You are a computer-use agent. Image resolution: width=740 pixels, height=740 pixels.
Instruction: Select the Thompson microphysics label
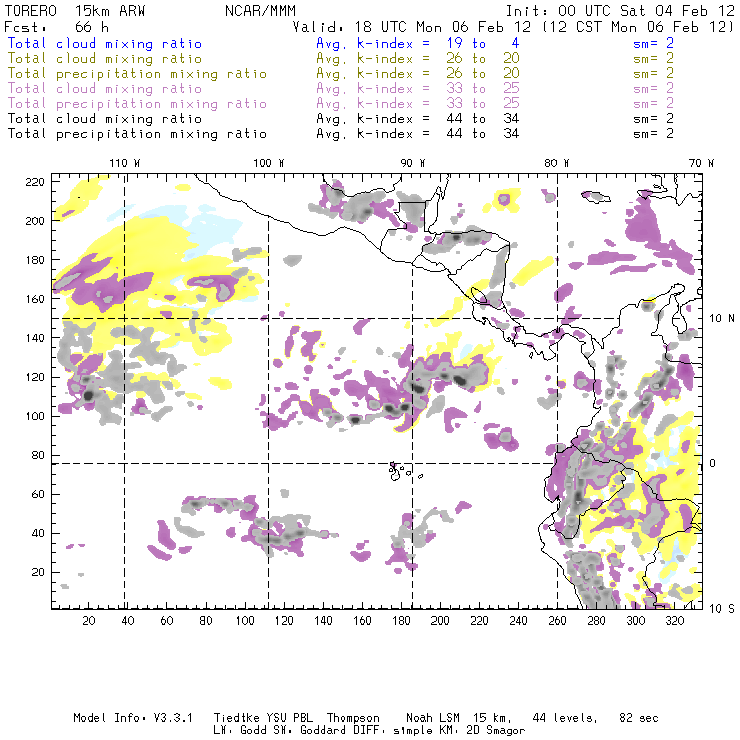[x=353, y=718]
